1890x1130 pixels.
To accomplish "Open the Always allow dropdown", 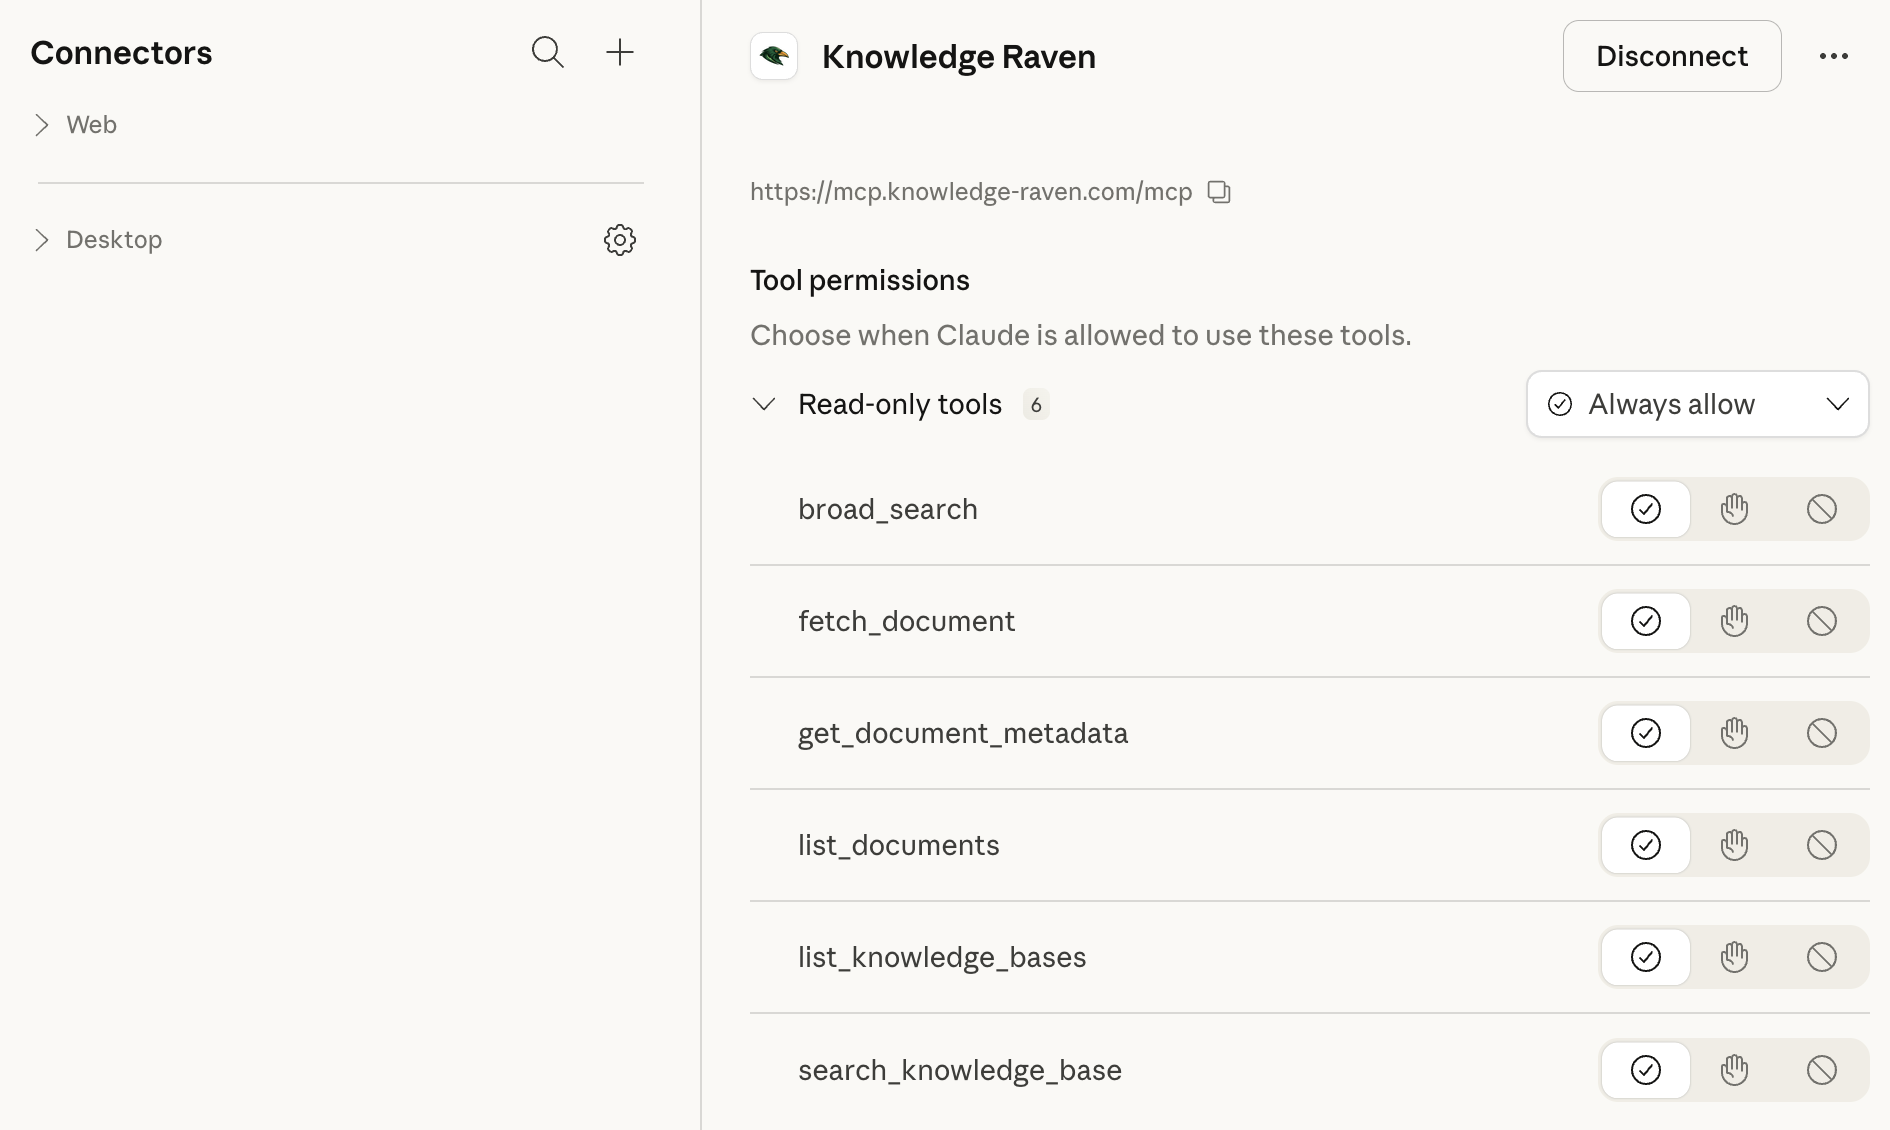I will coord(1696,404).
